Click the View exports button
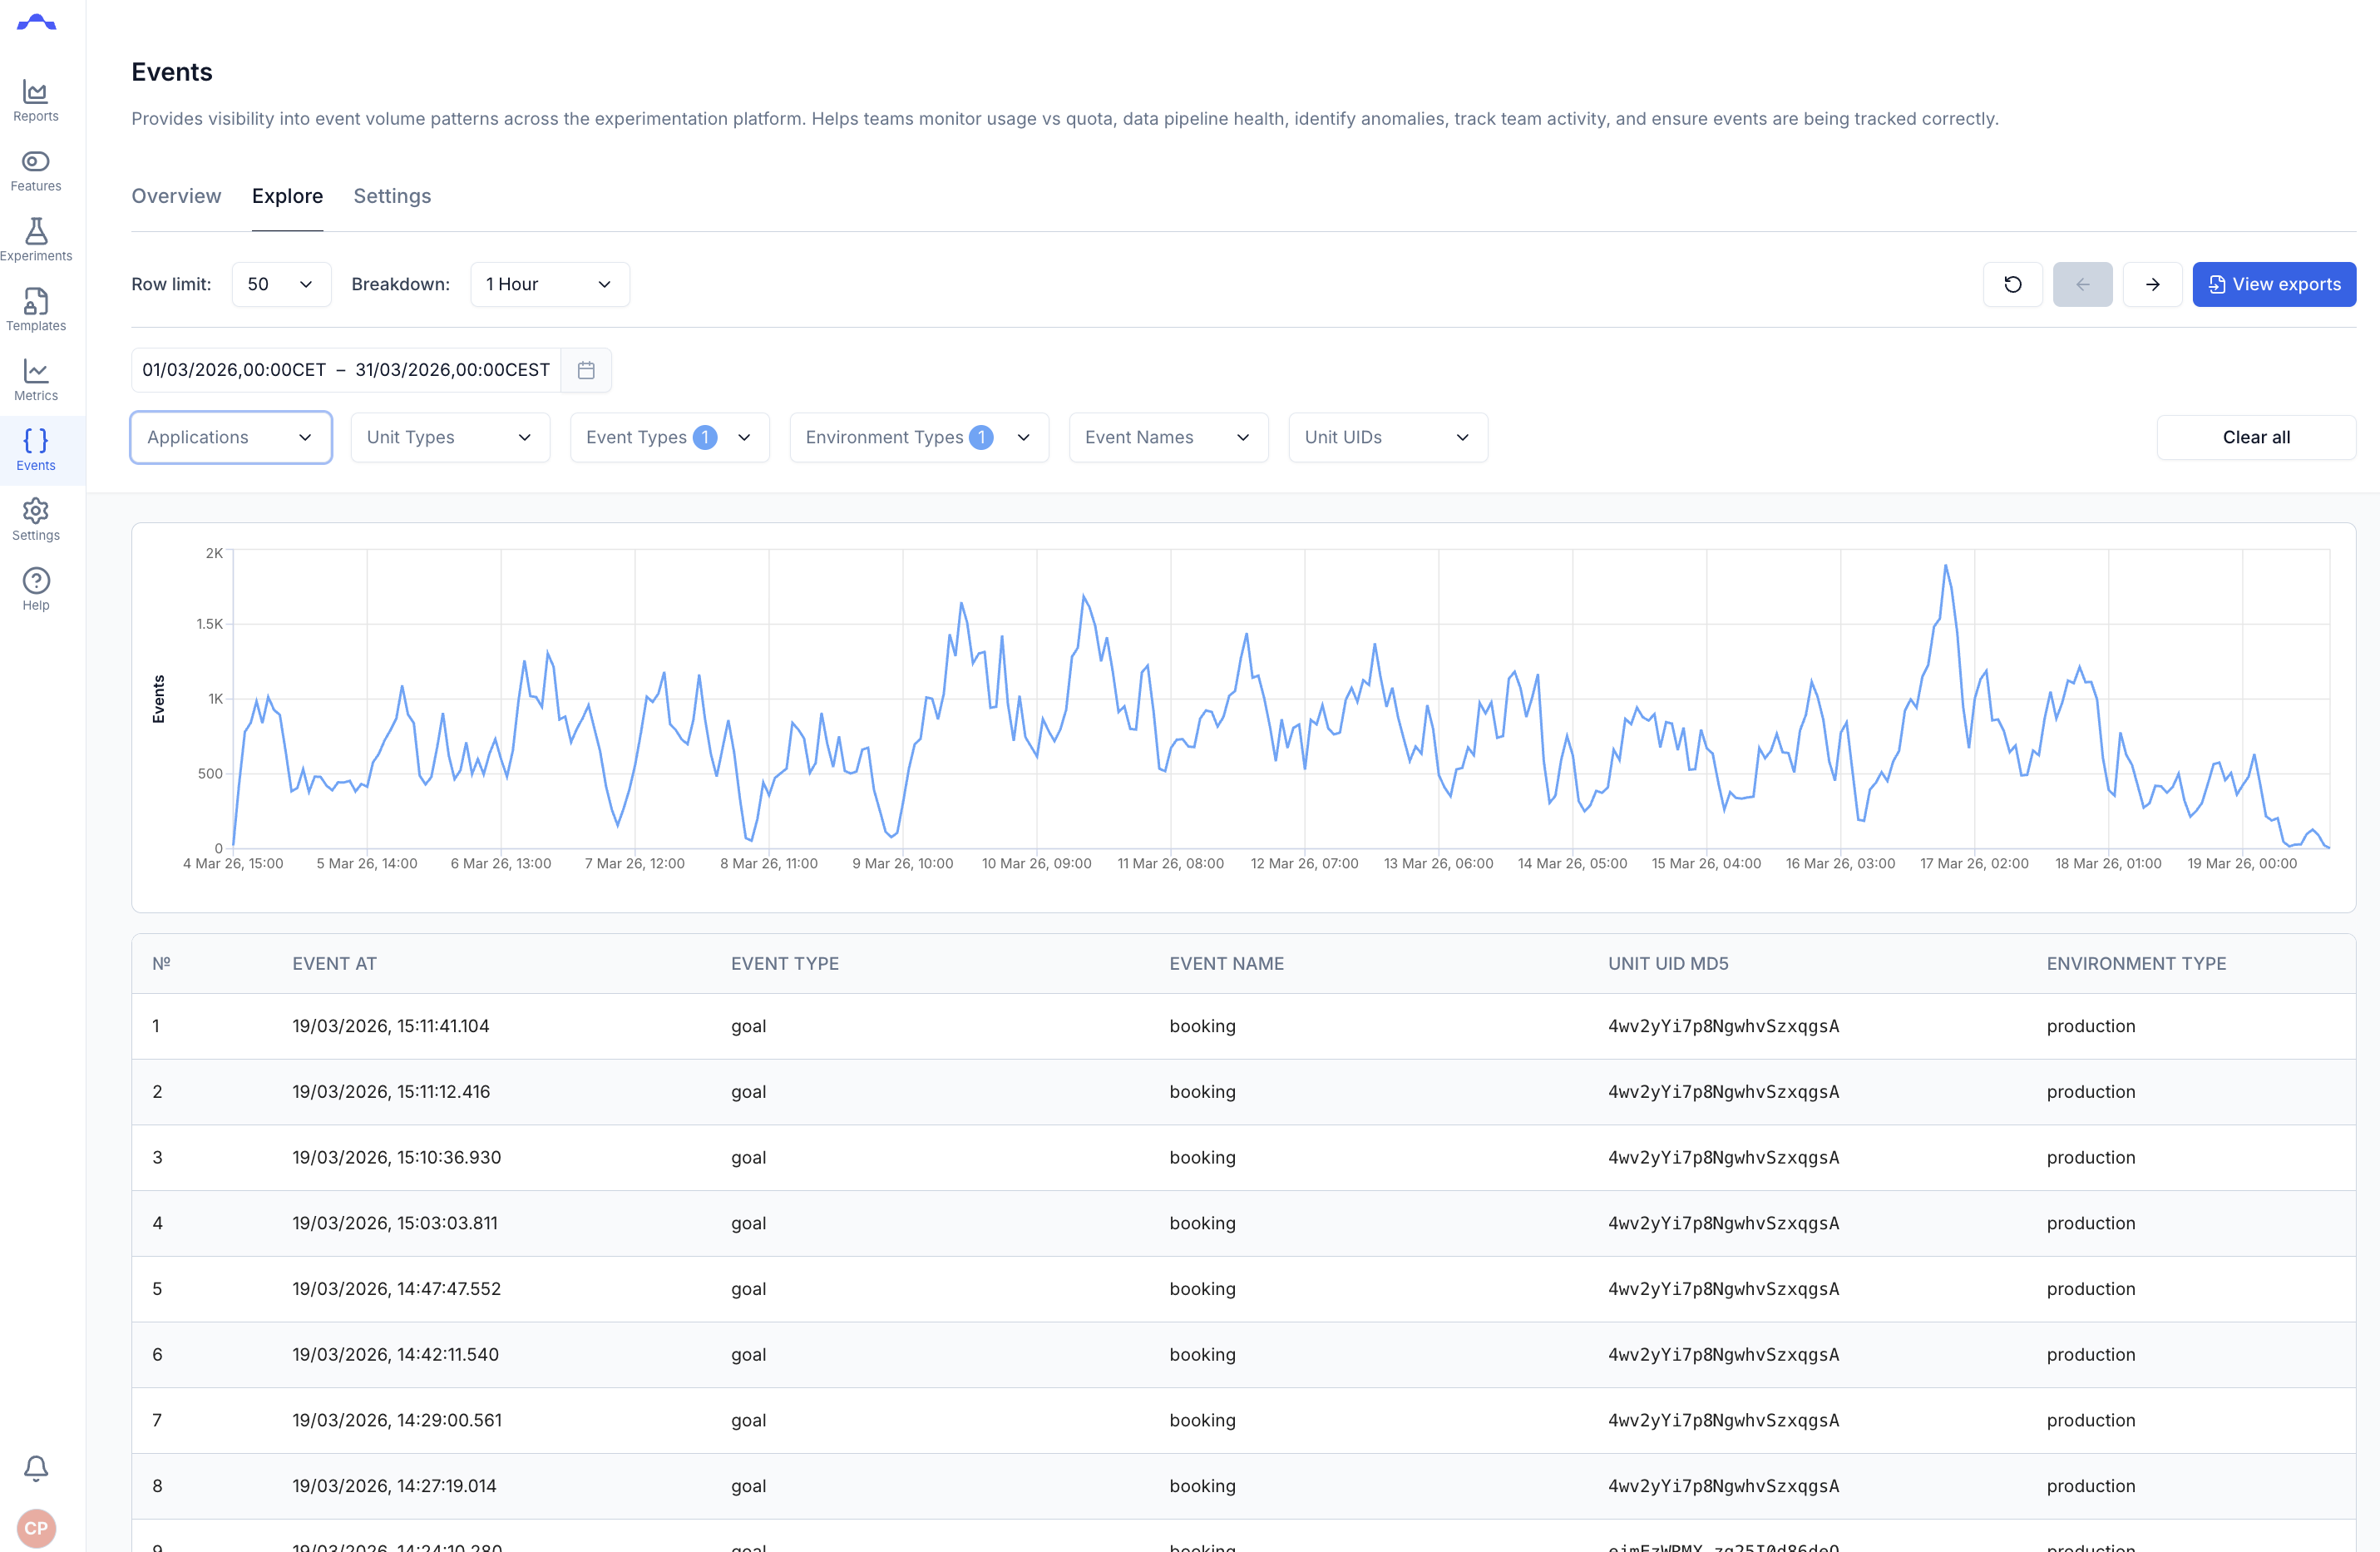The height and width of the screenshot is (1552, 2380). point(2274,285)
